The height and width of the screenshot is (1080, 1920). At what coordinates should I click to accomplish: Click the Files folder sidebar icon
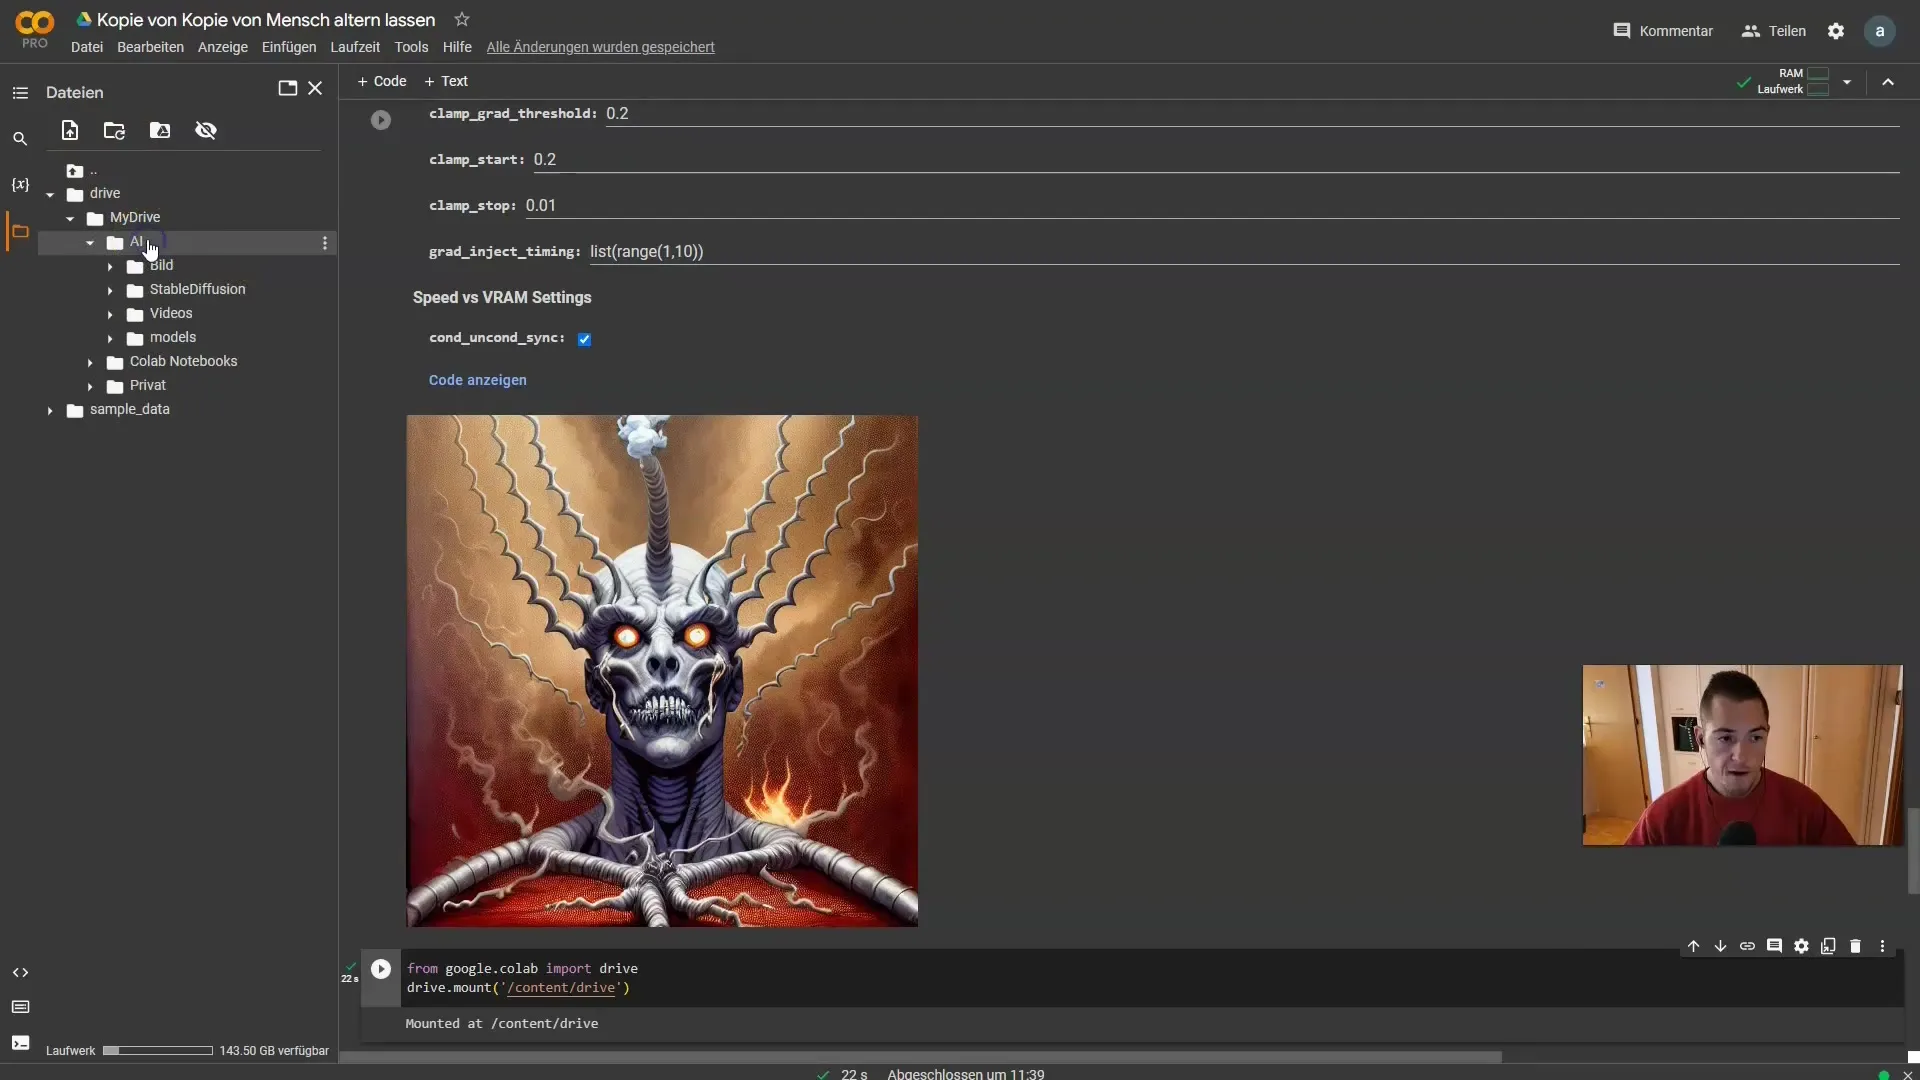pyautogui.click(x=20, y=231)
